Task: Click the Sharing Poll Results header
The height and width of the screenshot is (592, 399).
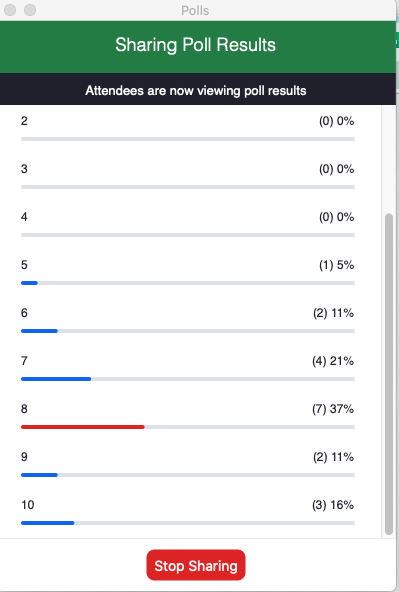Action: click(196, 45)
